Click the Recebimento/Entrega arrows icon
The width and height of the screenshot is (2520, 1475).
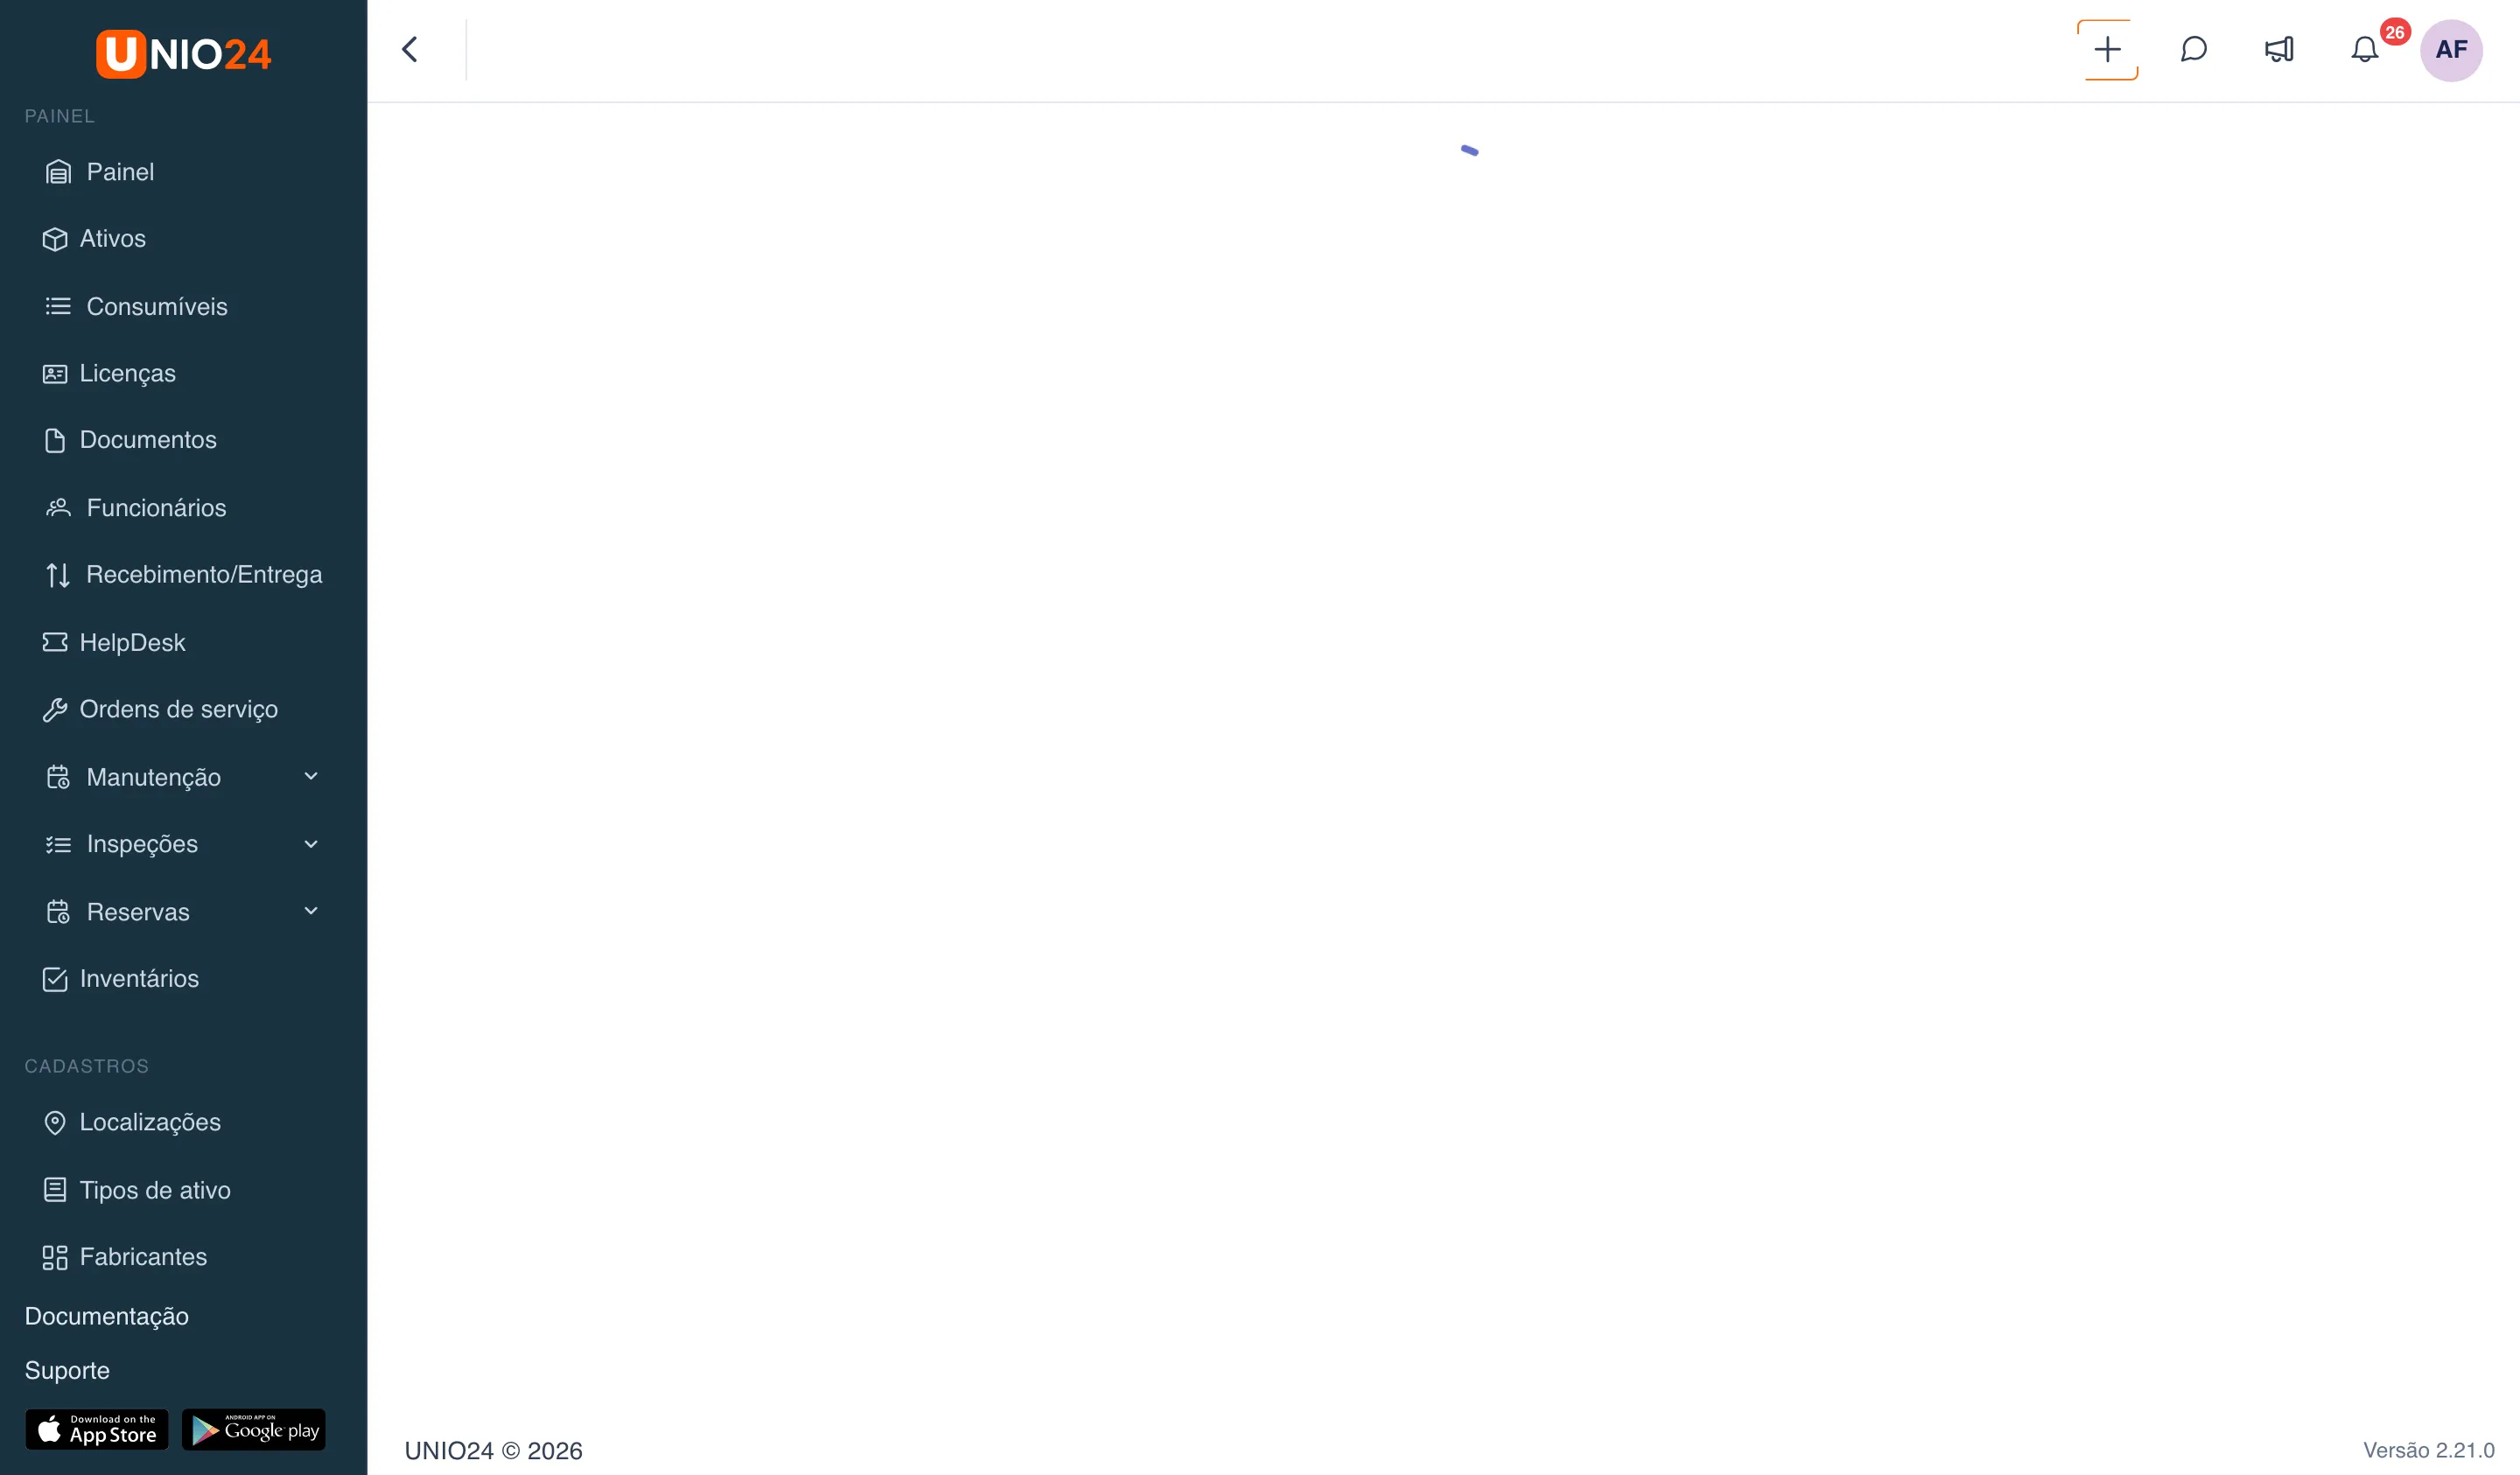coord(58,575)
